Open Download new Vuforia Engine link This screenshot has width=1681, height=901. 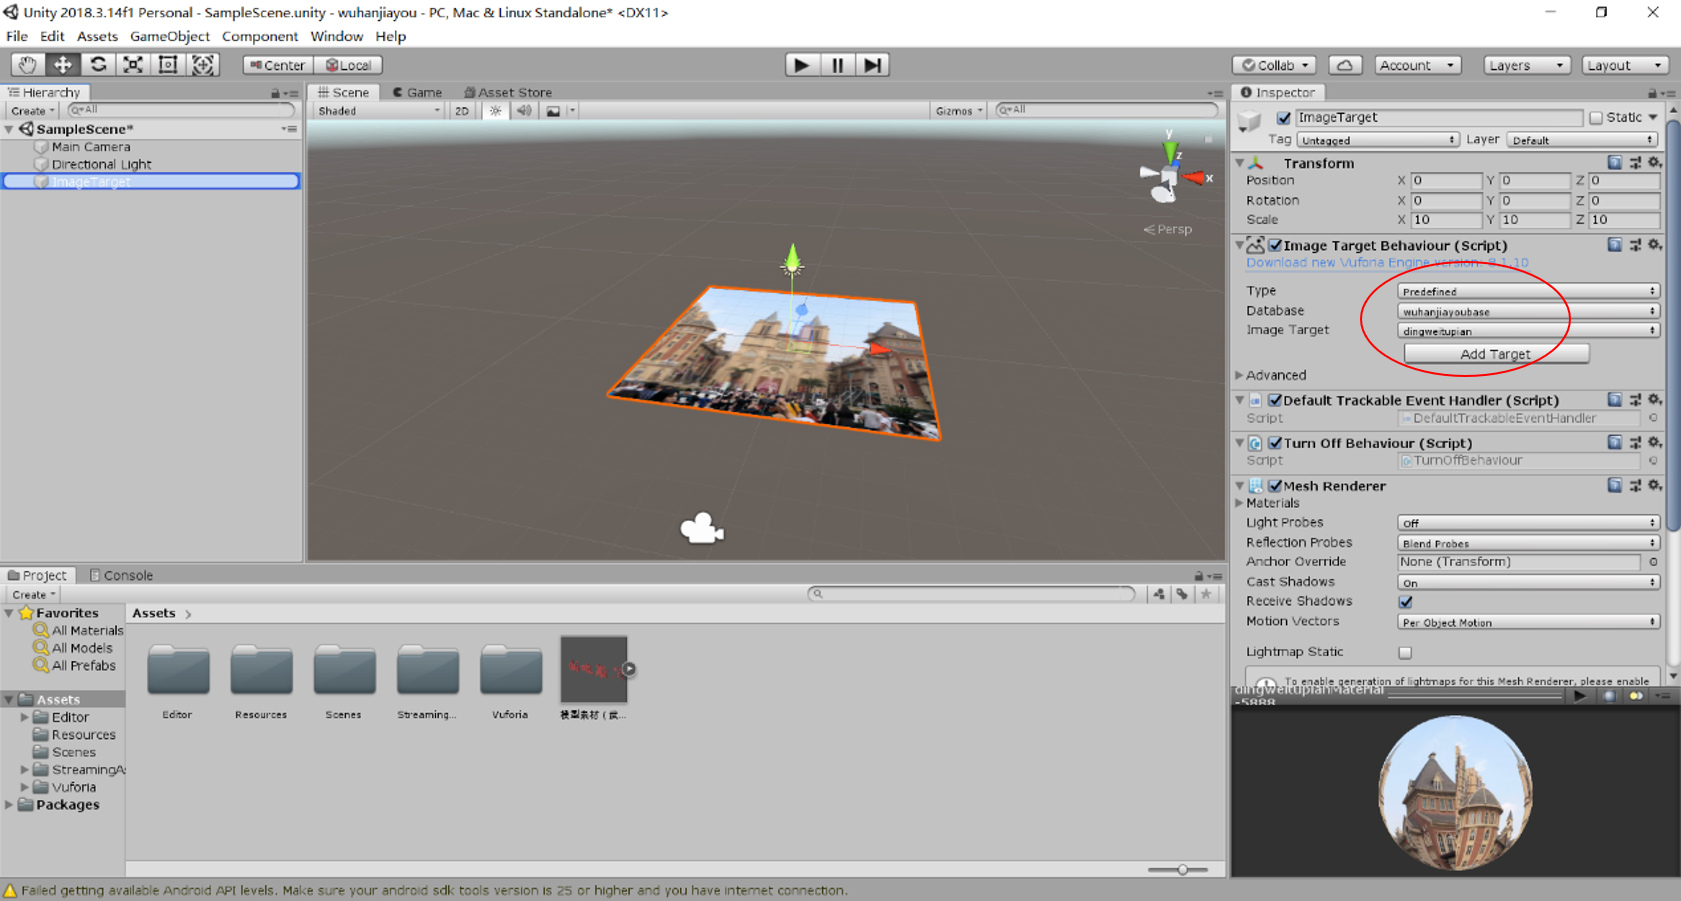point(1386,263)
